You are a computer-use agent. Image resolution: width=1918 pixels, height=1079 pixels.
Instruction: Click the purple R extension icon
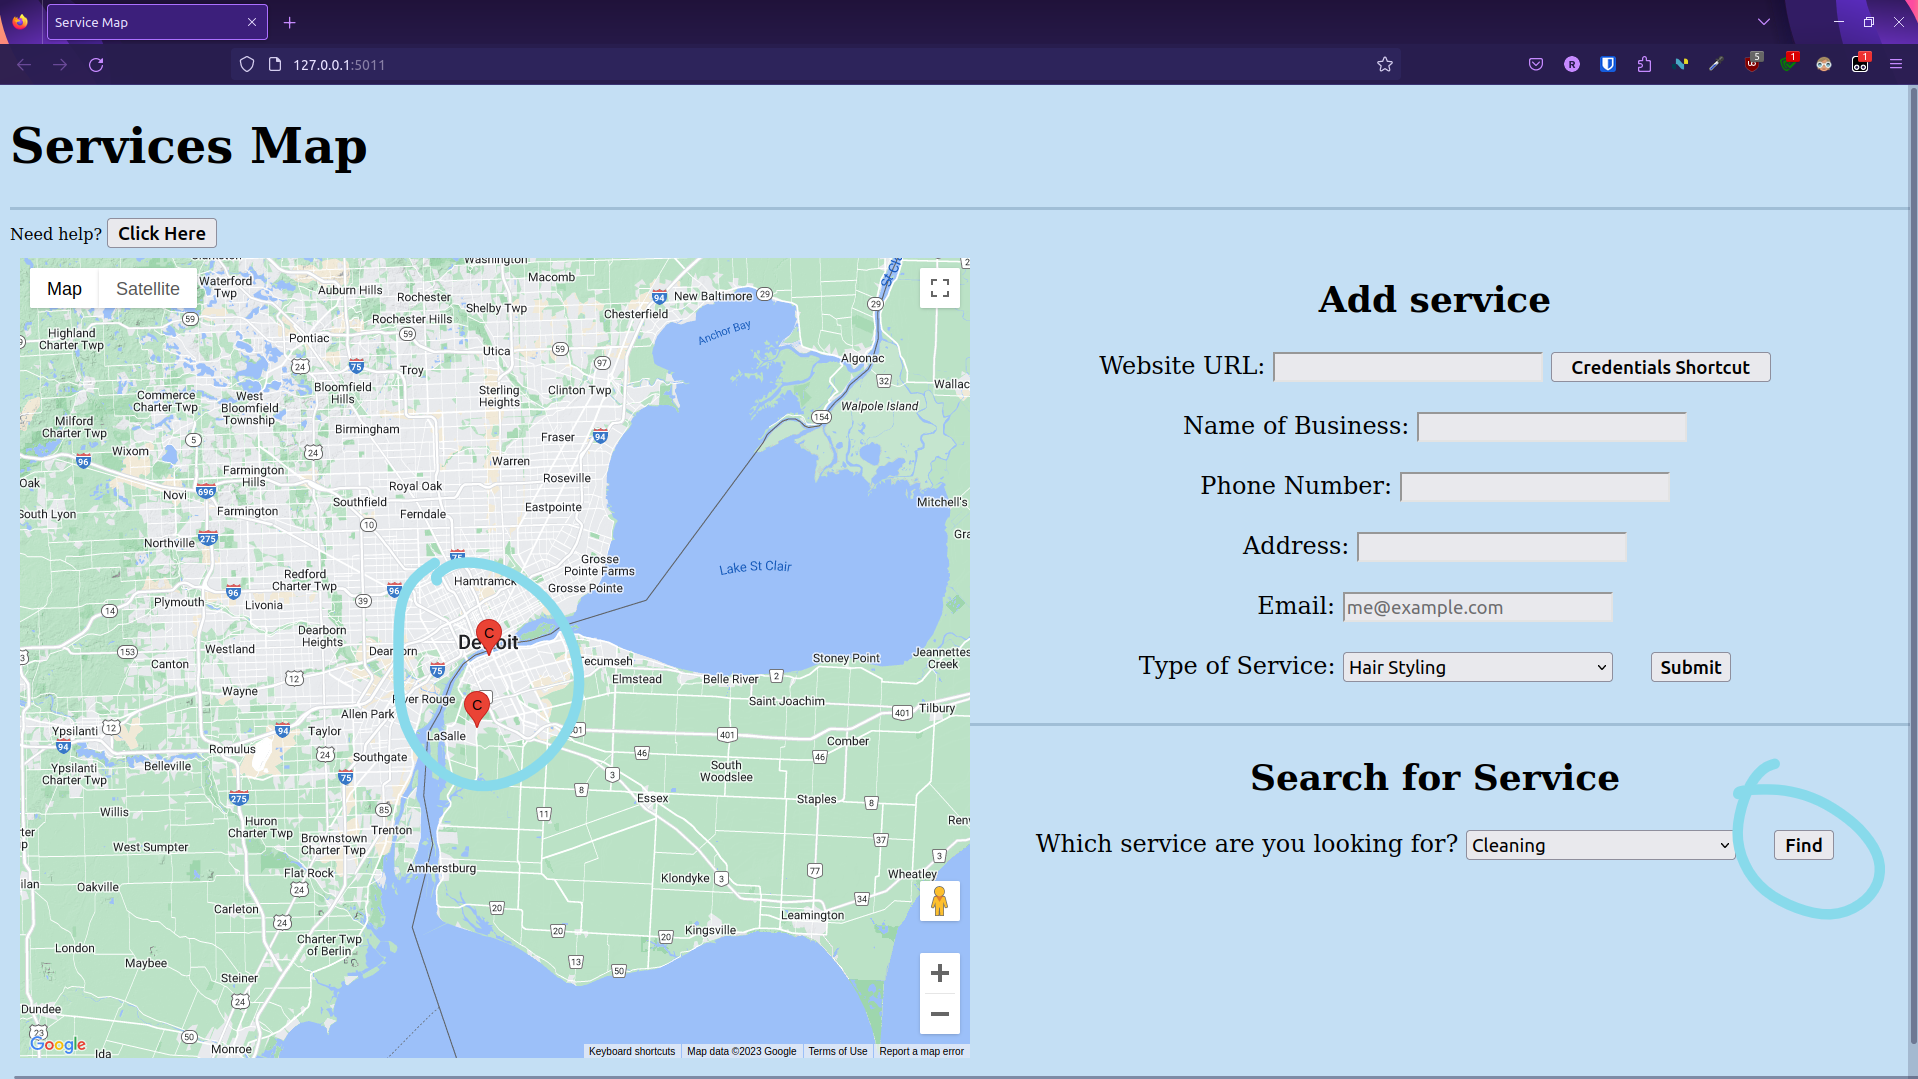tap(1572, 64)
